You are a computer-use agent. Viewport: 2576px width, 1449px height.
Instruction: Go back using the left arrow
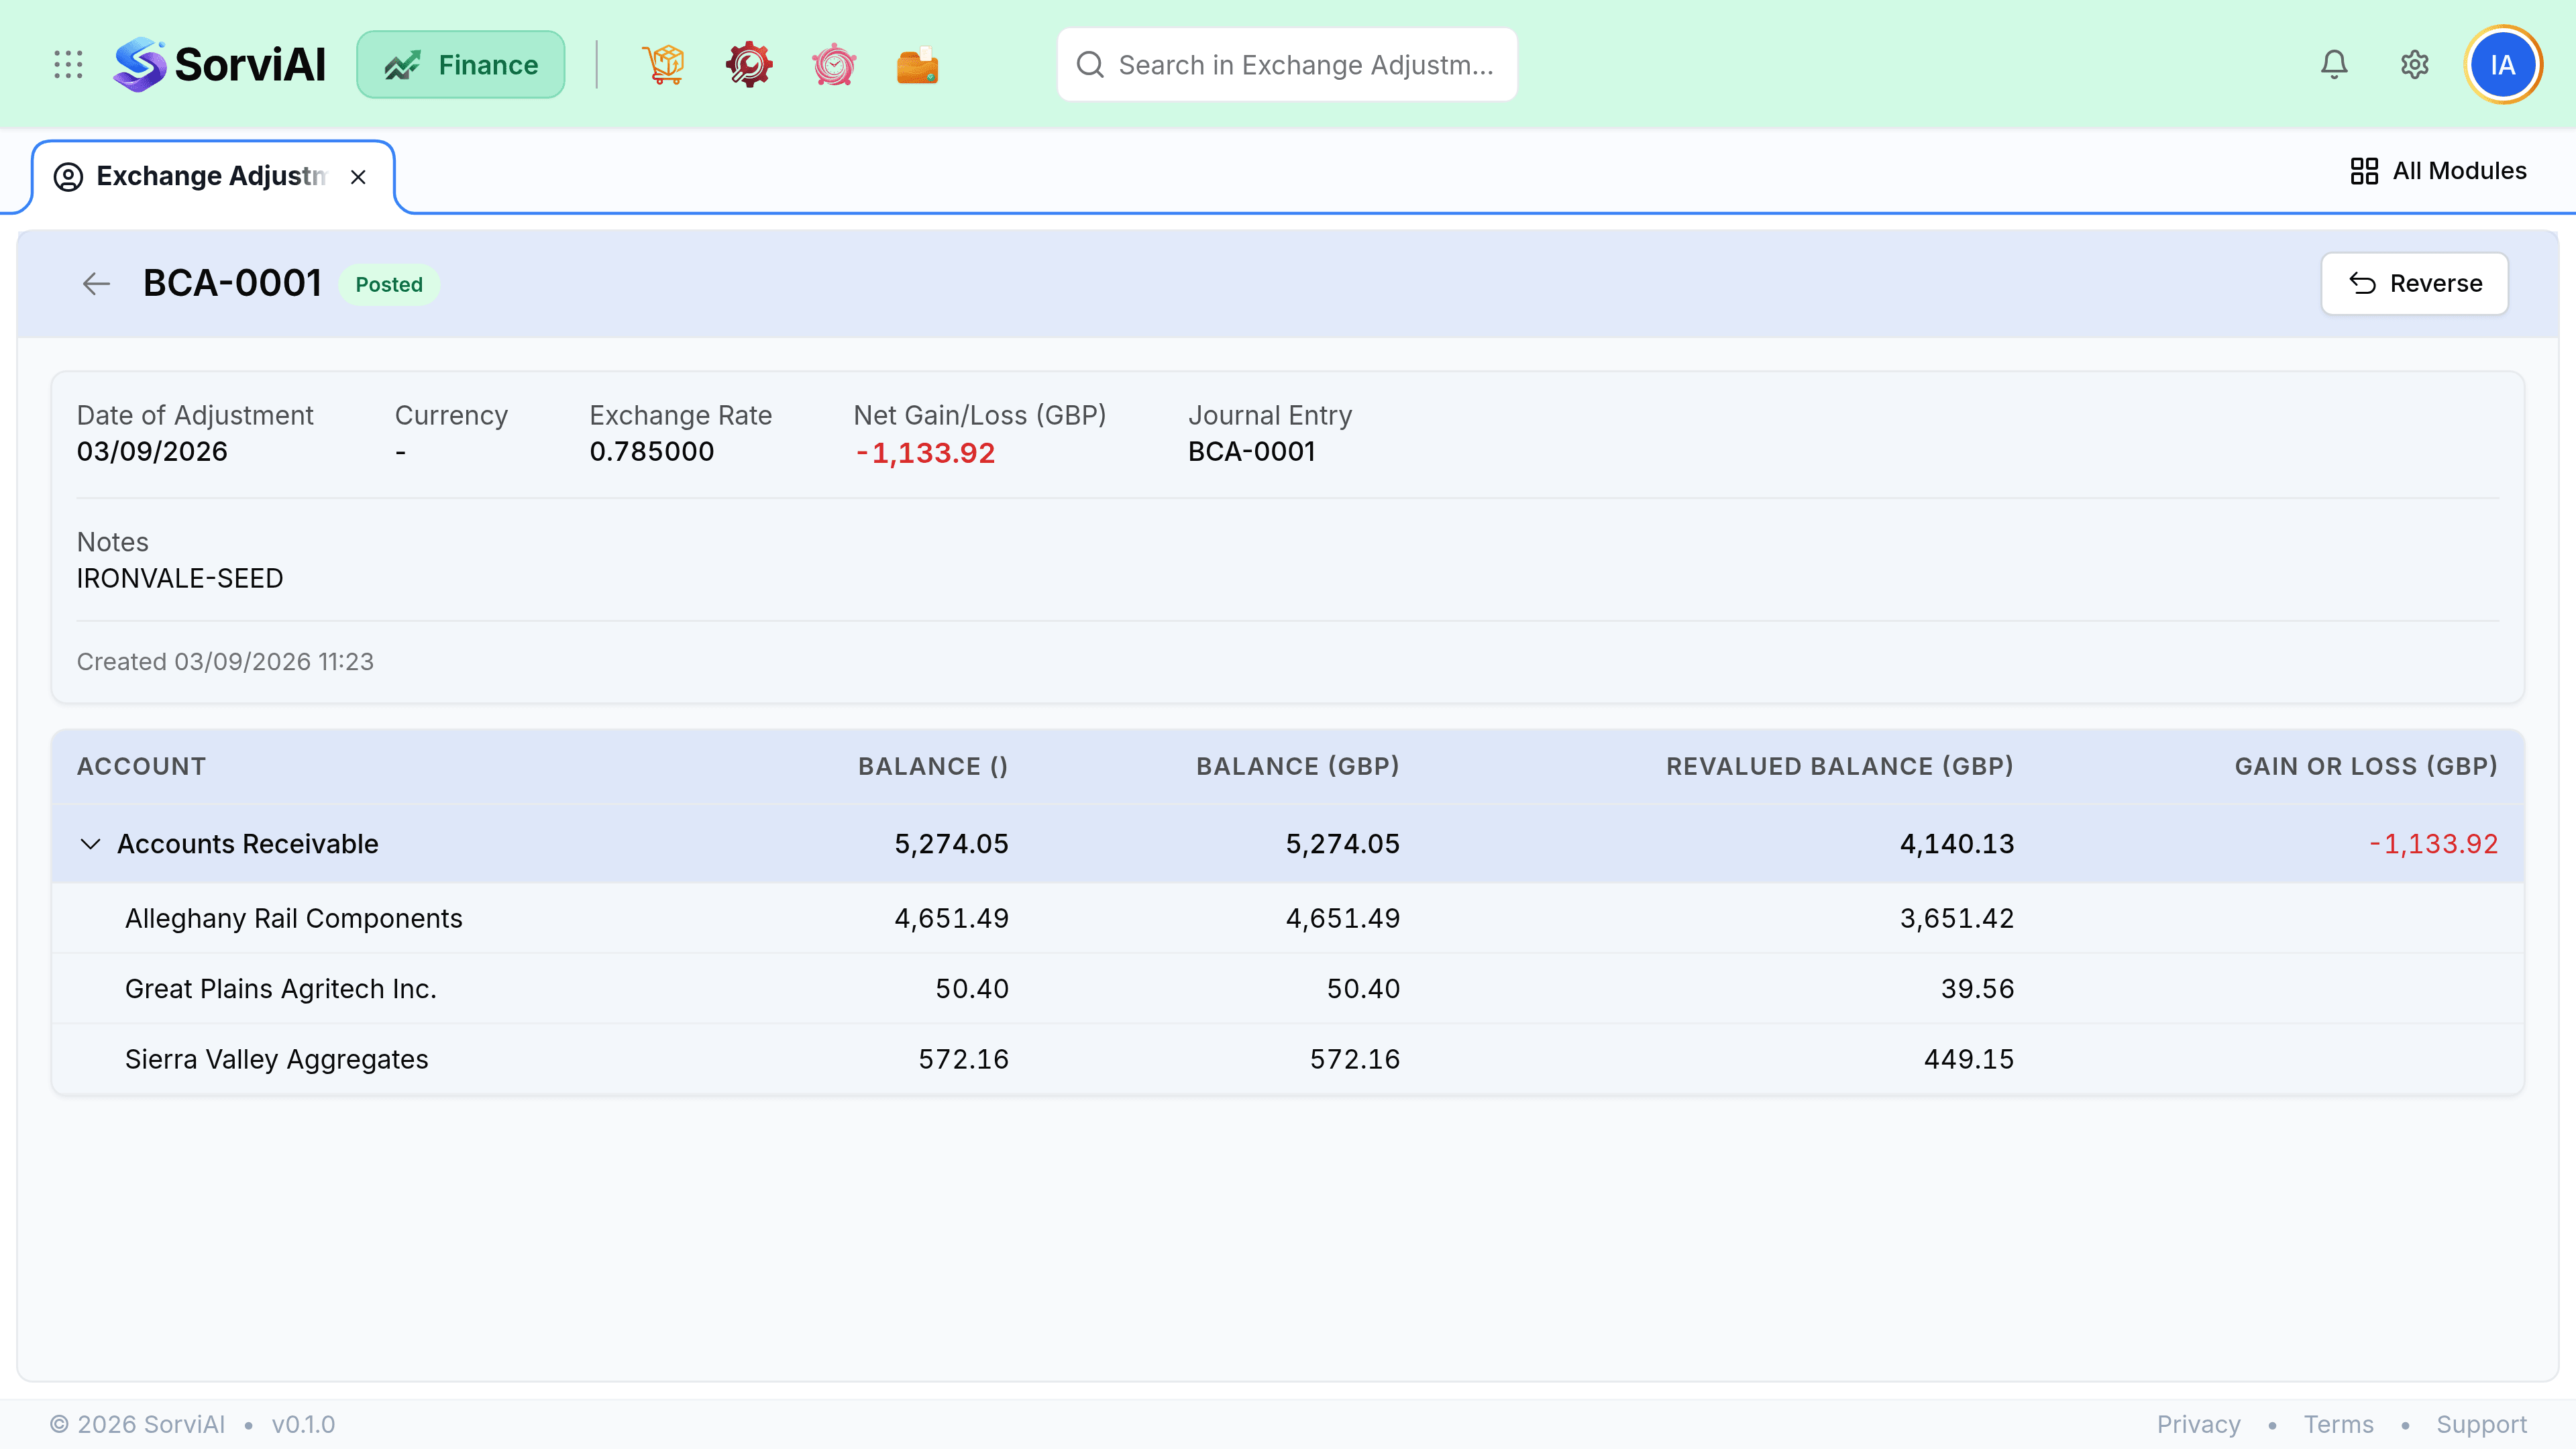tap(96, 284)
